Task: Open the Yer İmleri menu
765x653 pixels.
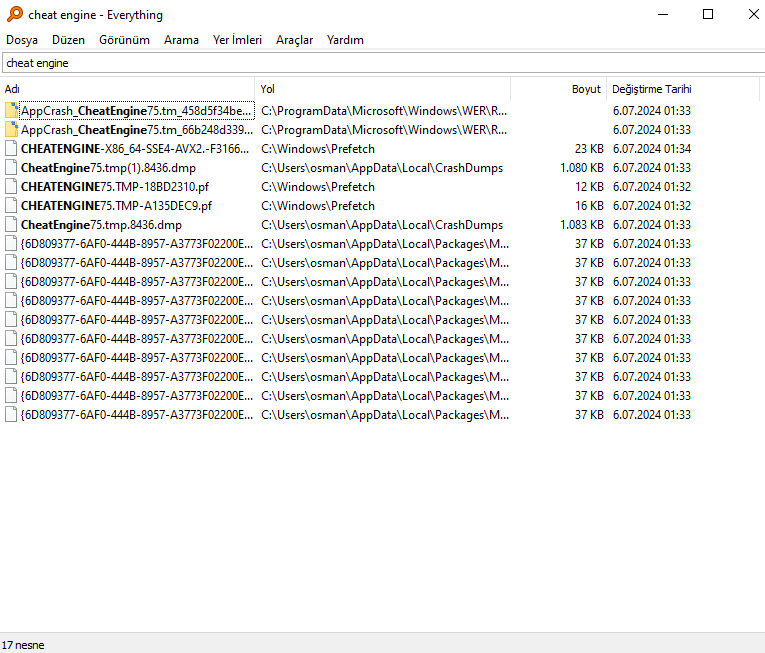Action: [237, 40]
